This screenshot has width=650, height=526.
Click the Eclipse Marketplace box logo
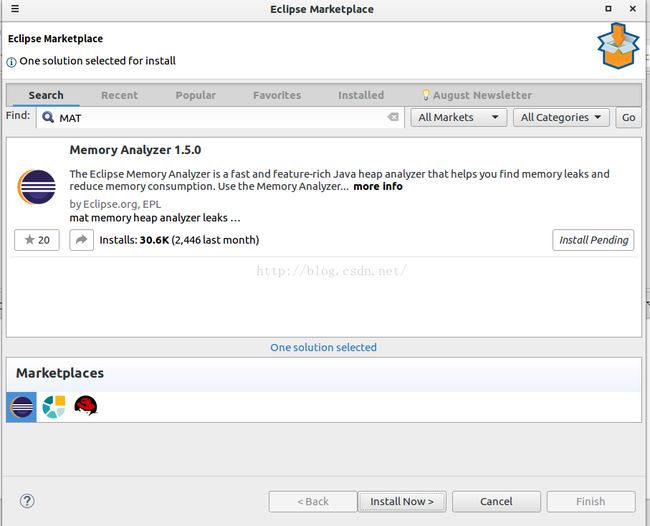pos(618,46)
